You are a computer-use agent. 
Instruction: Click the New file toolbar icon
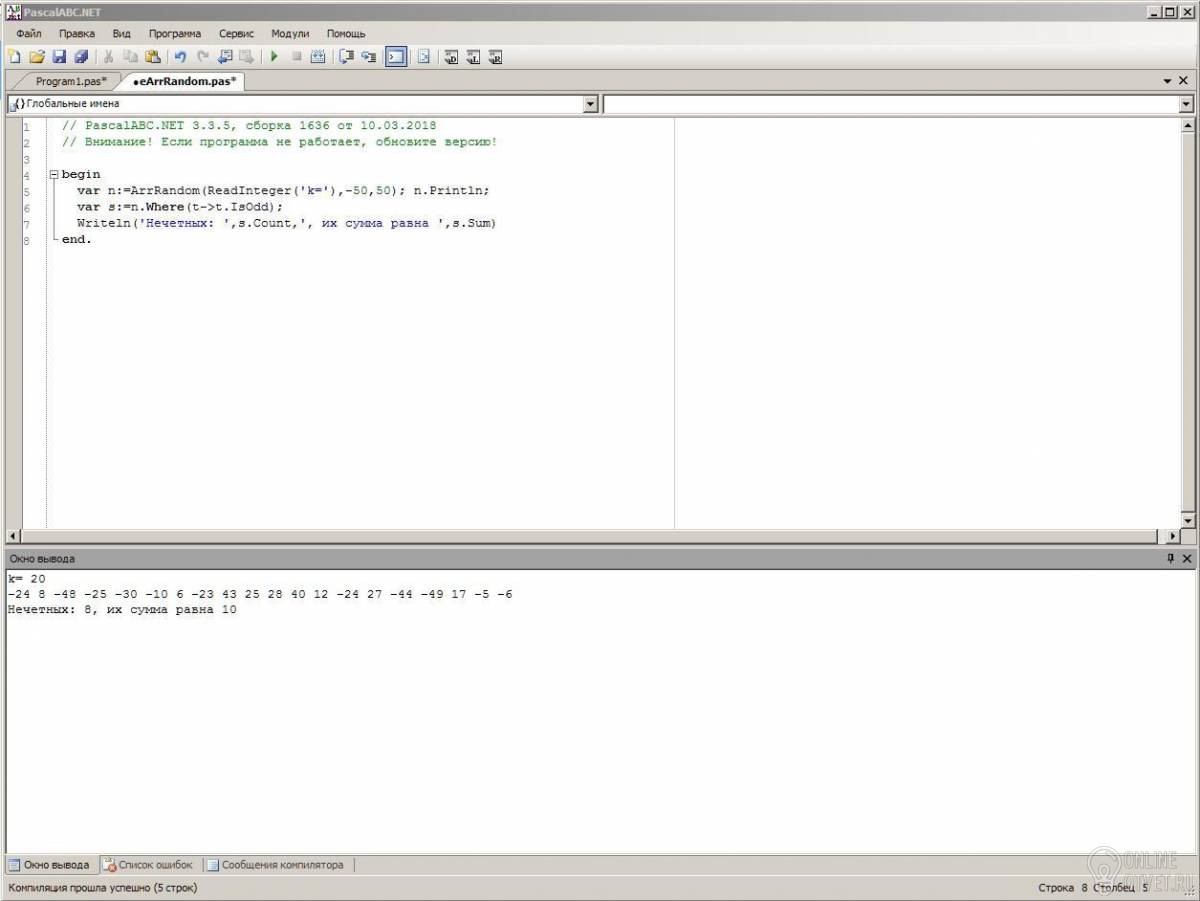(13, 57)
